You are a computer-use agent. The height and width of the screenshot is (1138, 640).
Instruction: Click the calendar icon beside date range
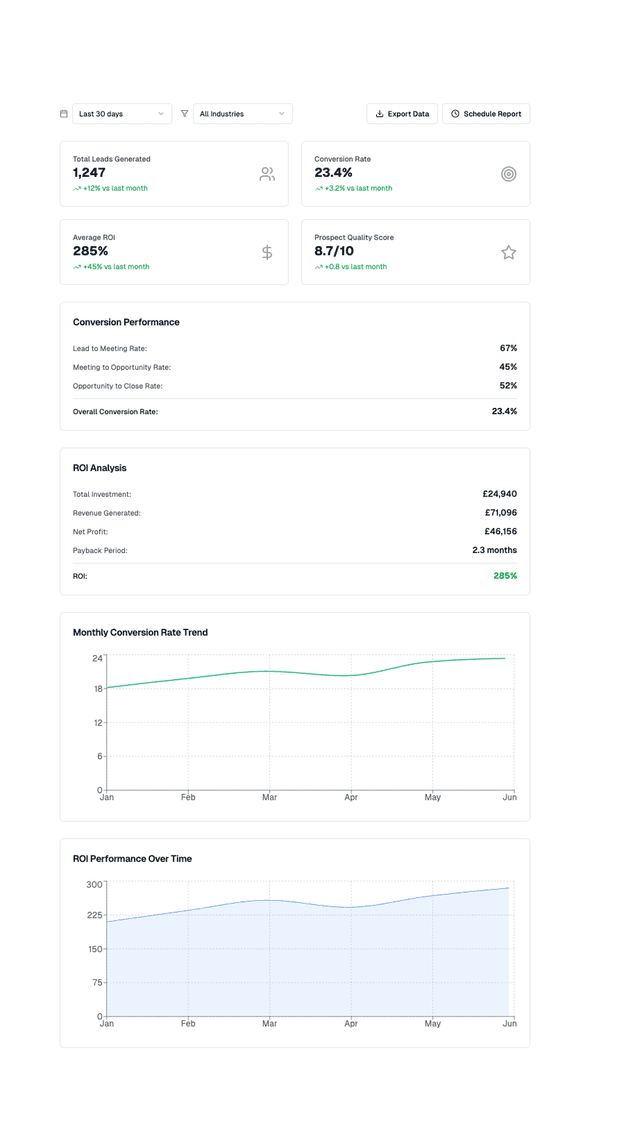coord(64,114)
